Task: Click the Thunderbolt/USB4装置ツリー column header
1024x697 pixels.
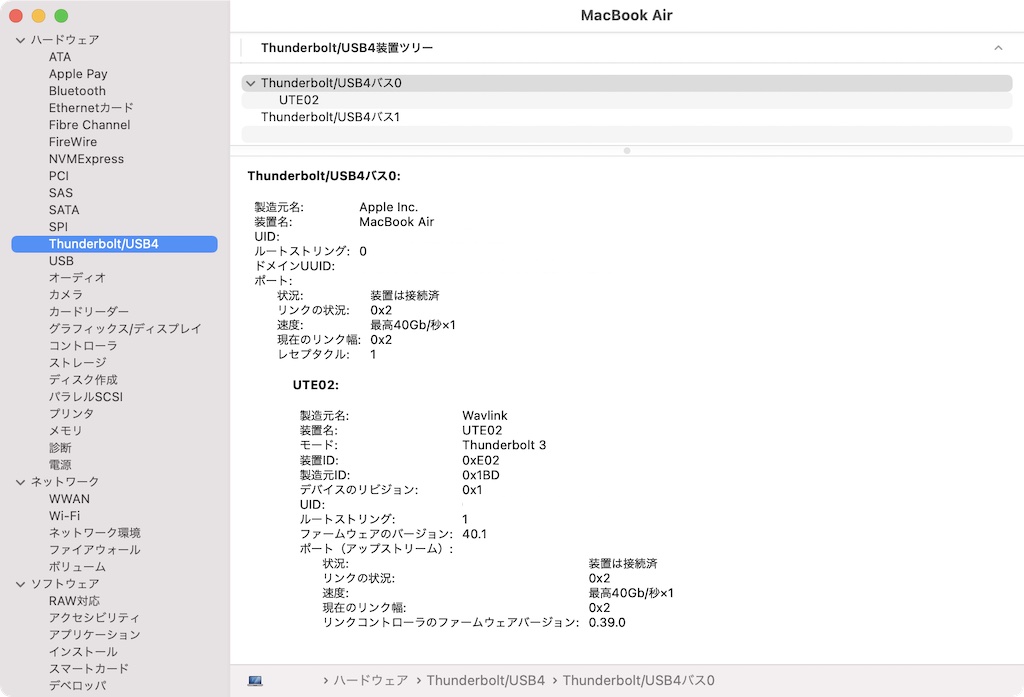Action: 347,48
